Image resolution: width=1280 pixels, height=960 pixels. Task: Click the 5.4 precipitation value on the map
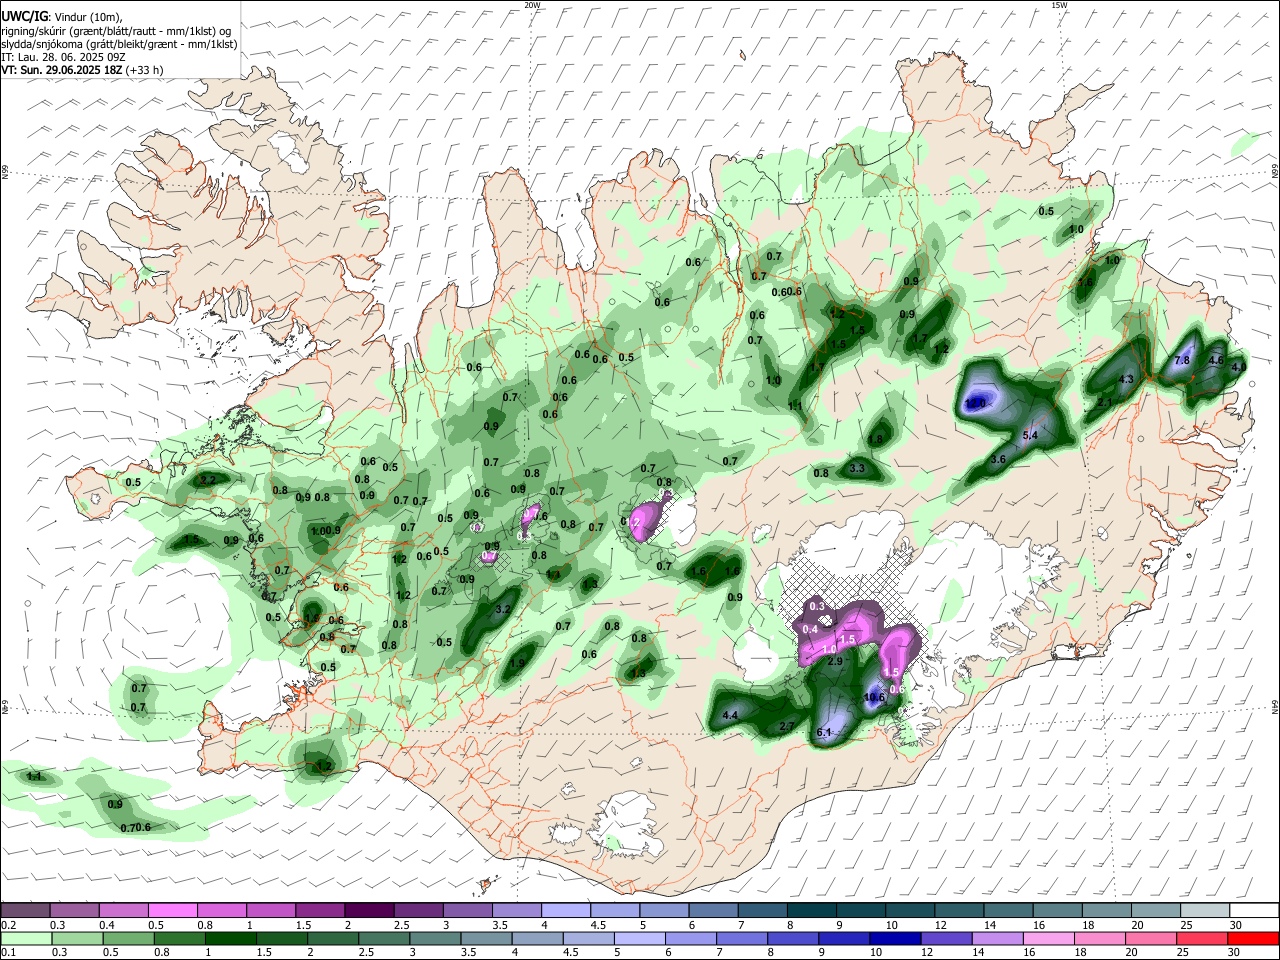[x=1031, y=435]
